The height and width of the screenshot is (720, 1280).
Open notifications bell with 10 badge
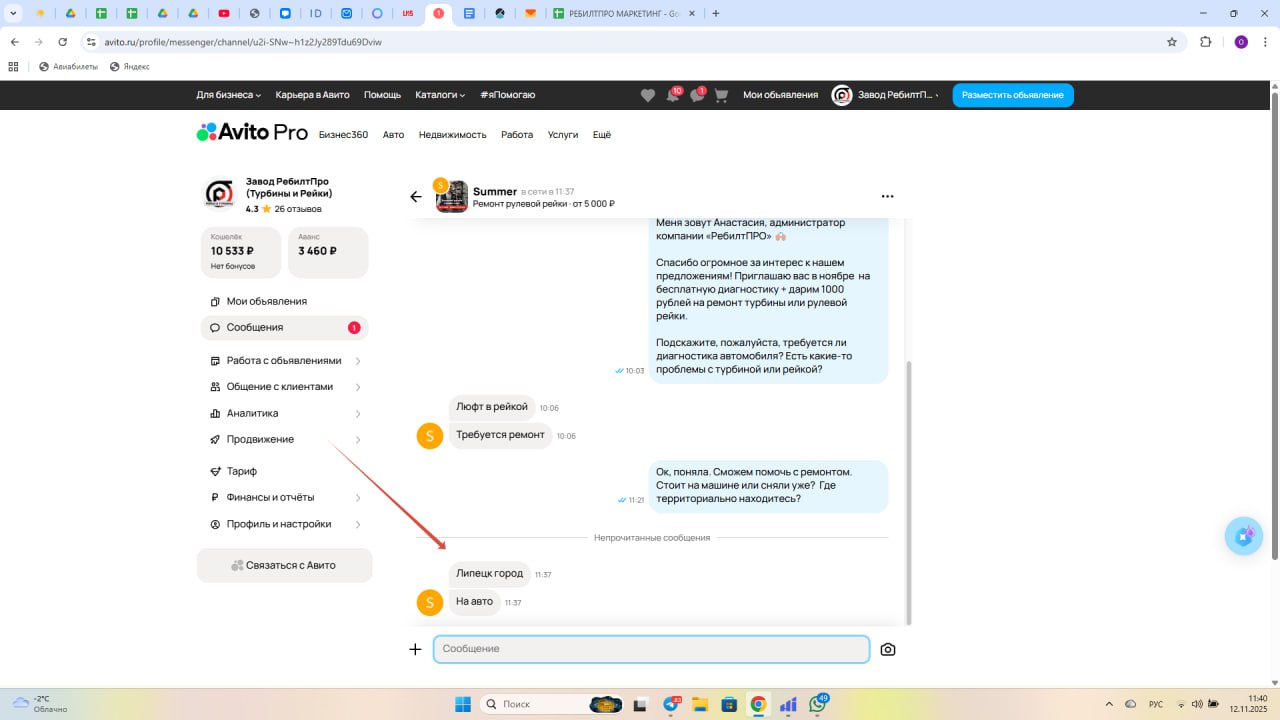673,95
